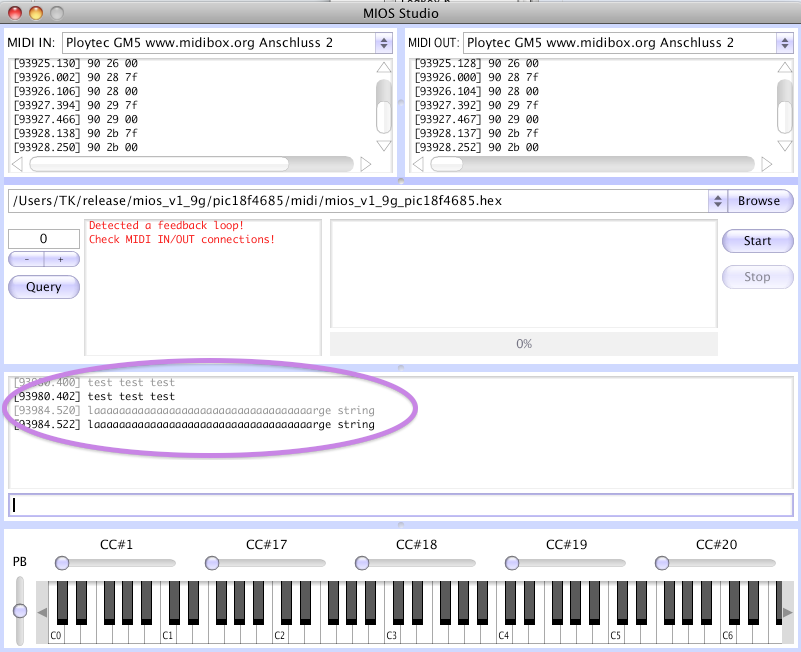Click up arrow of MIDI OUT monitor scrollbar
Image resolution: width=801 pixels, height=652 pixels.
tap(785, 67)
